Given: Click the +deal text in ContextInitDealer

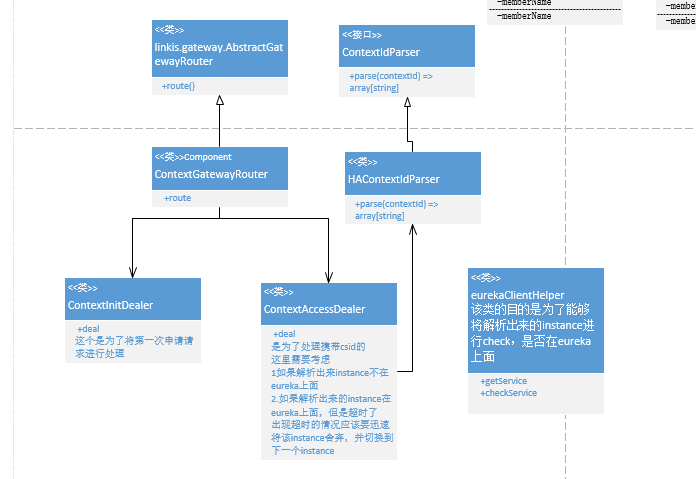Looking at the screenshot, I should click(88, 328).
